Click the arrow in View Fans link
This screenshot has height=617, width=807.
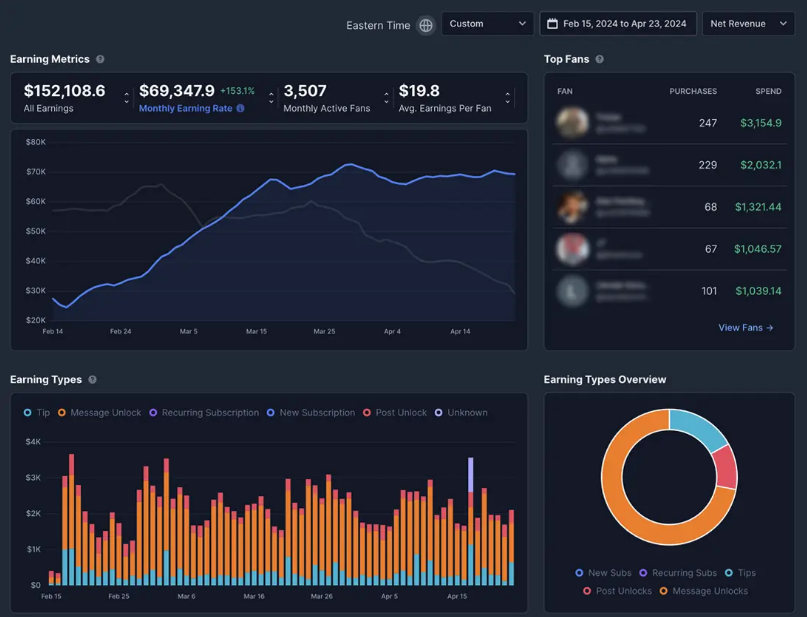[770, 328]
